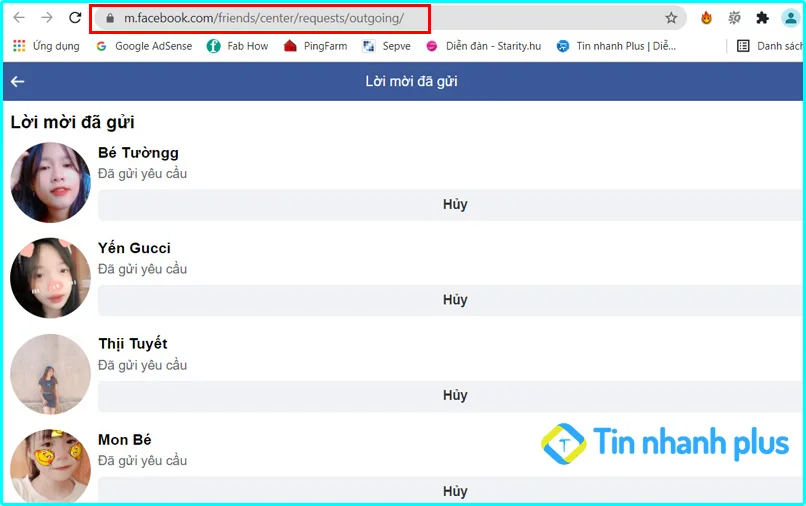Open the PingFarm bookmark

pyautogui.click(x=315, y=46)
